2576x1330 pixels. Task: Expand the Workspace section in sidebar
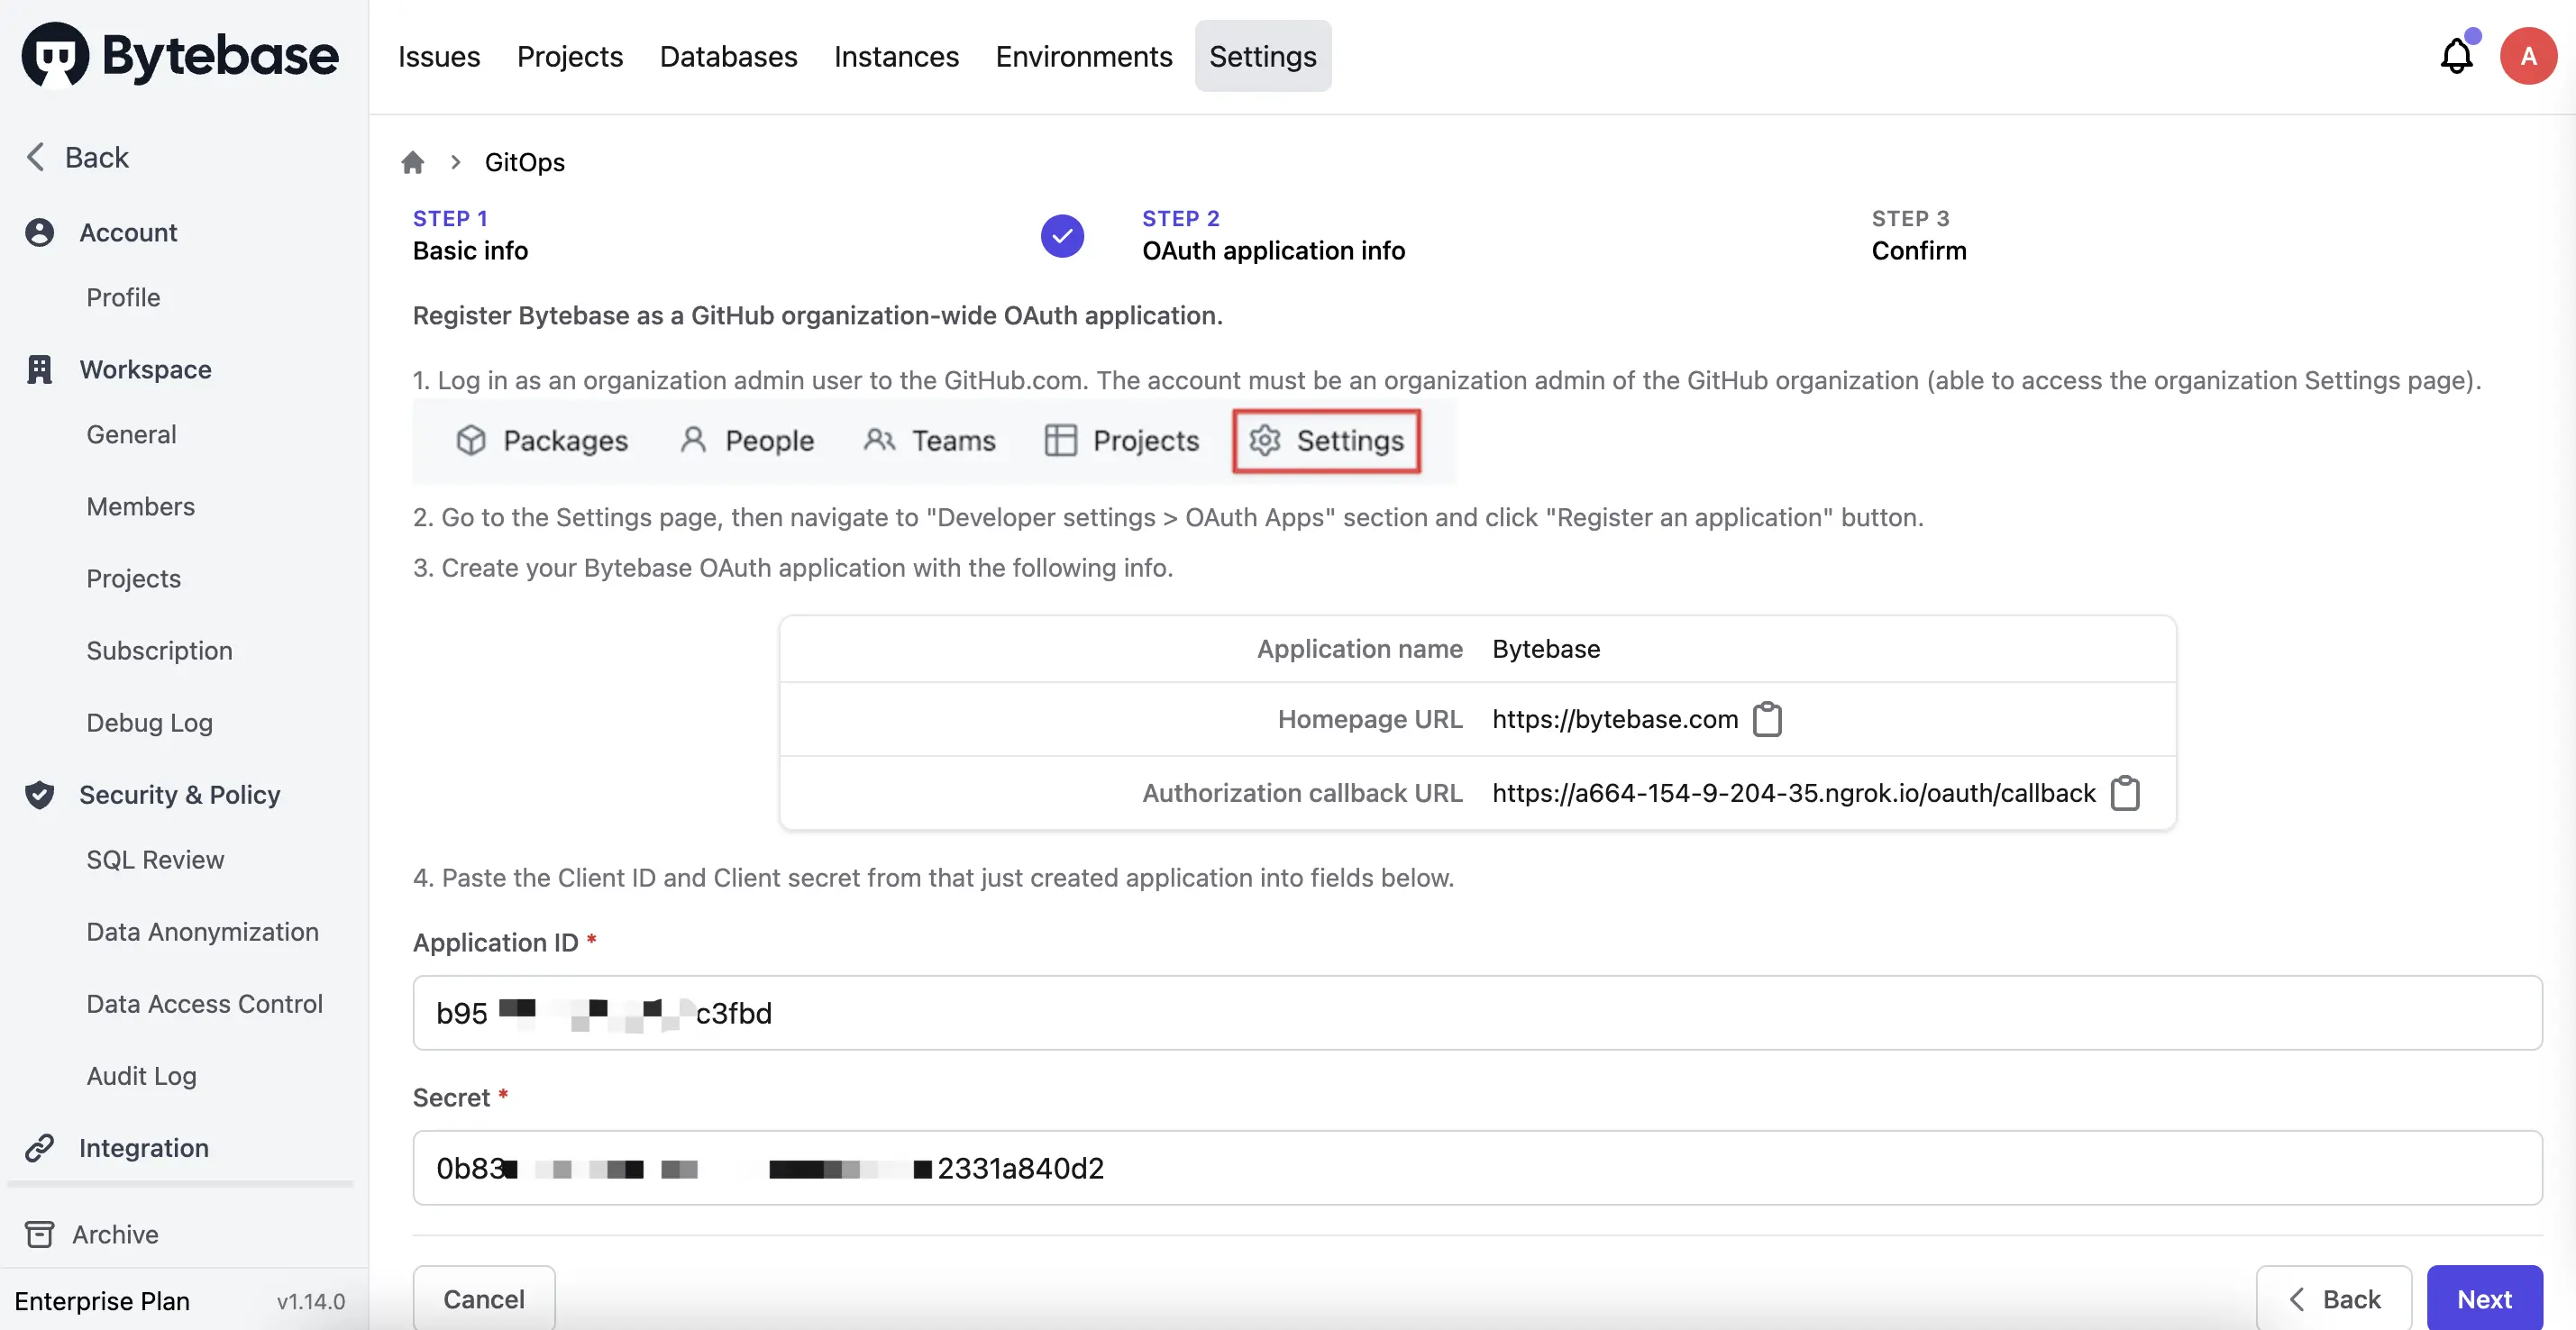[x=144, y=369]
